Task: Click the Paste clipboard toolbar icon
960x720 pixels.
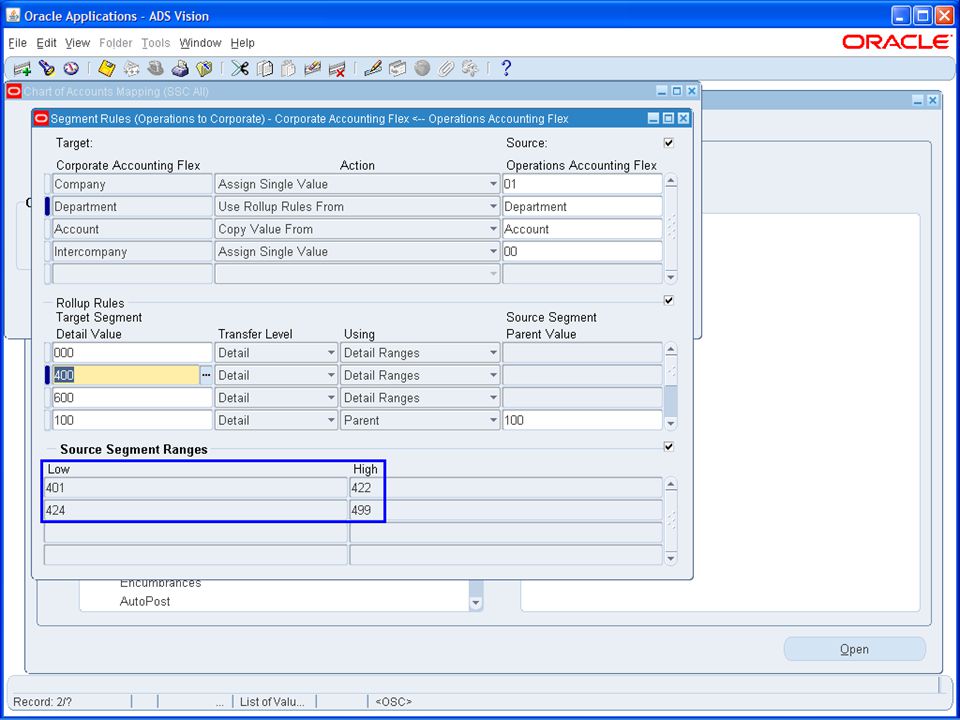Action: click(x=288, y=68)
